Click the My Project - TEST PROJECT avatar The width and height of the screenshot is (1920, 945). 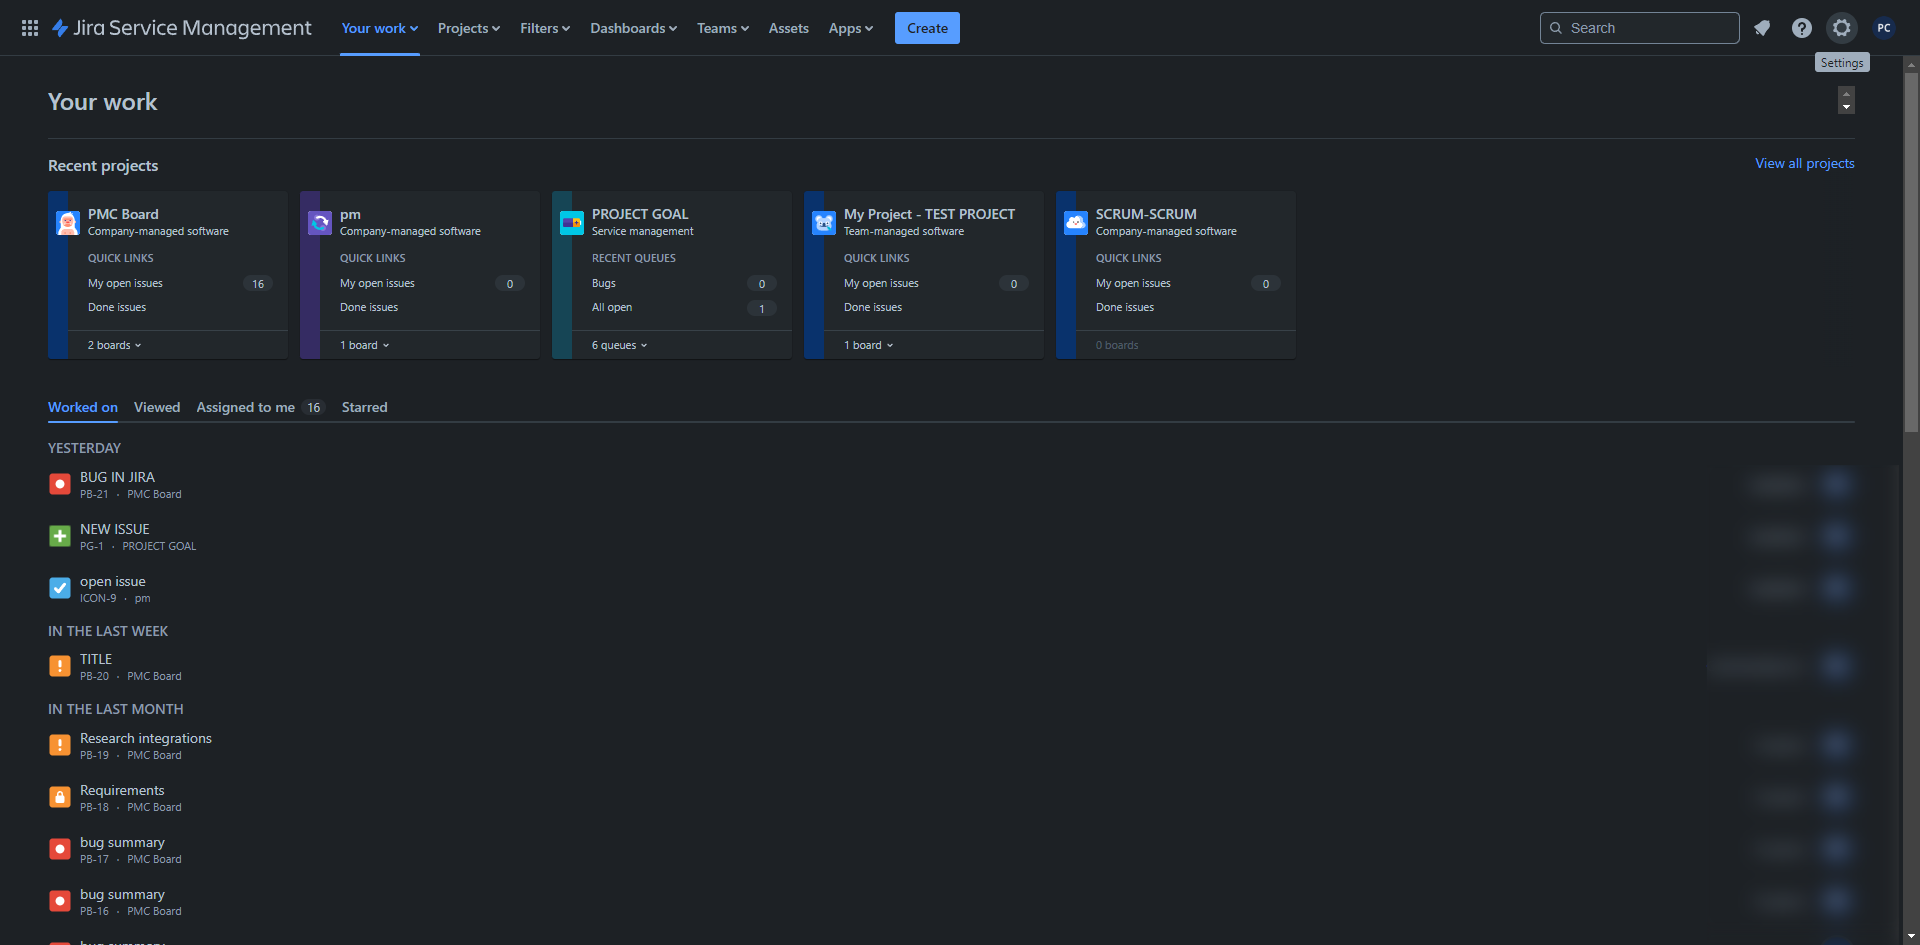coord(824,223)
